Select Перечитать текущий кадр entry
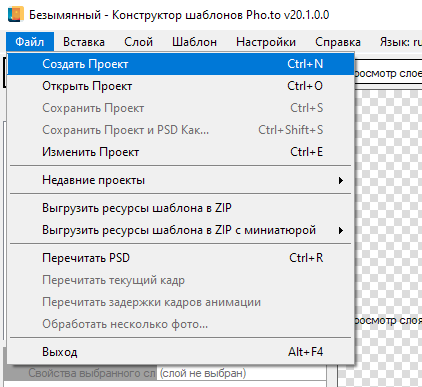Image resolution: width=422 pixels, height=387 pixels. 180,280
